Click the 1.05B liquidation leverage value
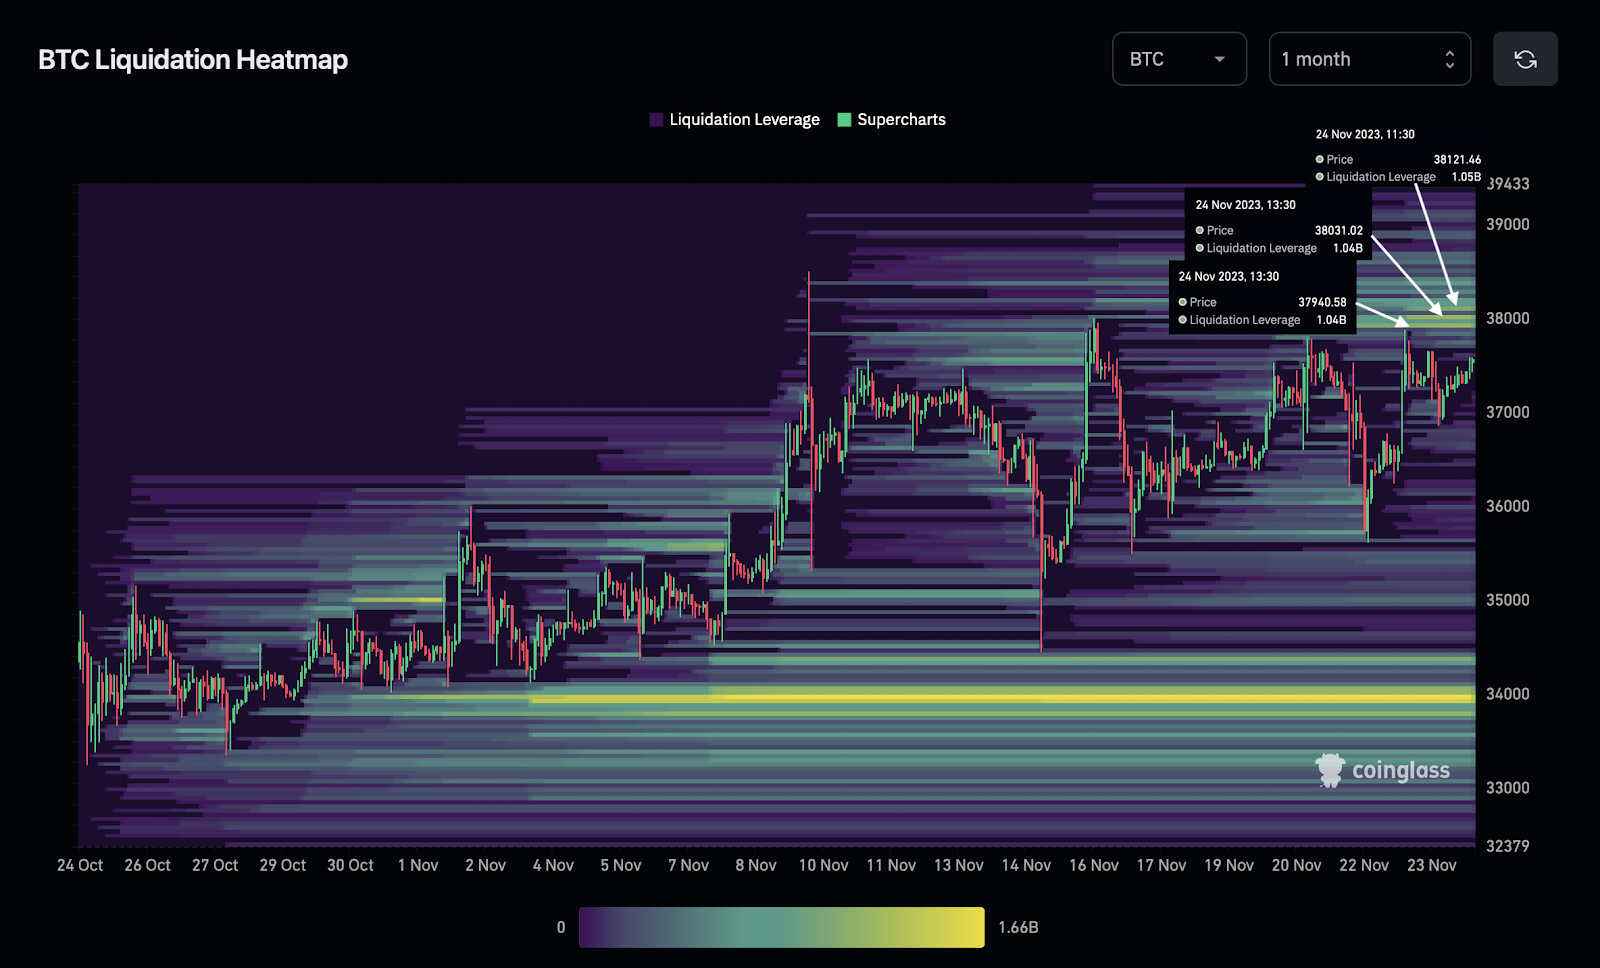This screenshot has height=968, width=1600. (1466, 177)
